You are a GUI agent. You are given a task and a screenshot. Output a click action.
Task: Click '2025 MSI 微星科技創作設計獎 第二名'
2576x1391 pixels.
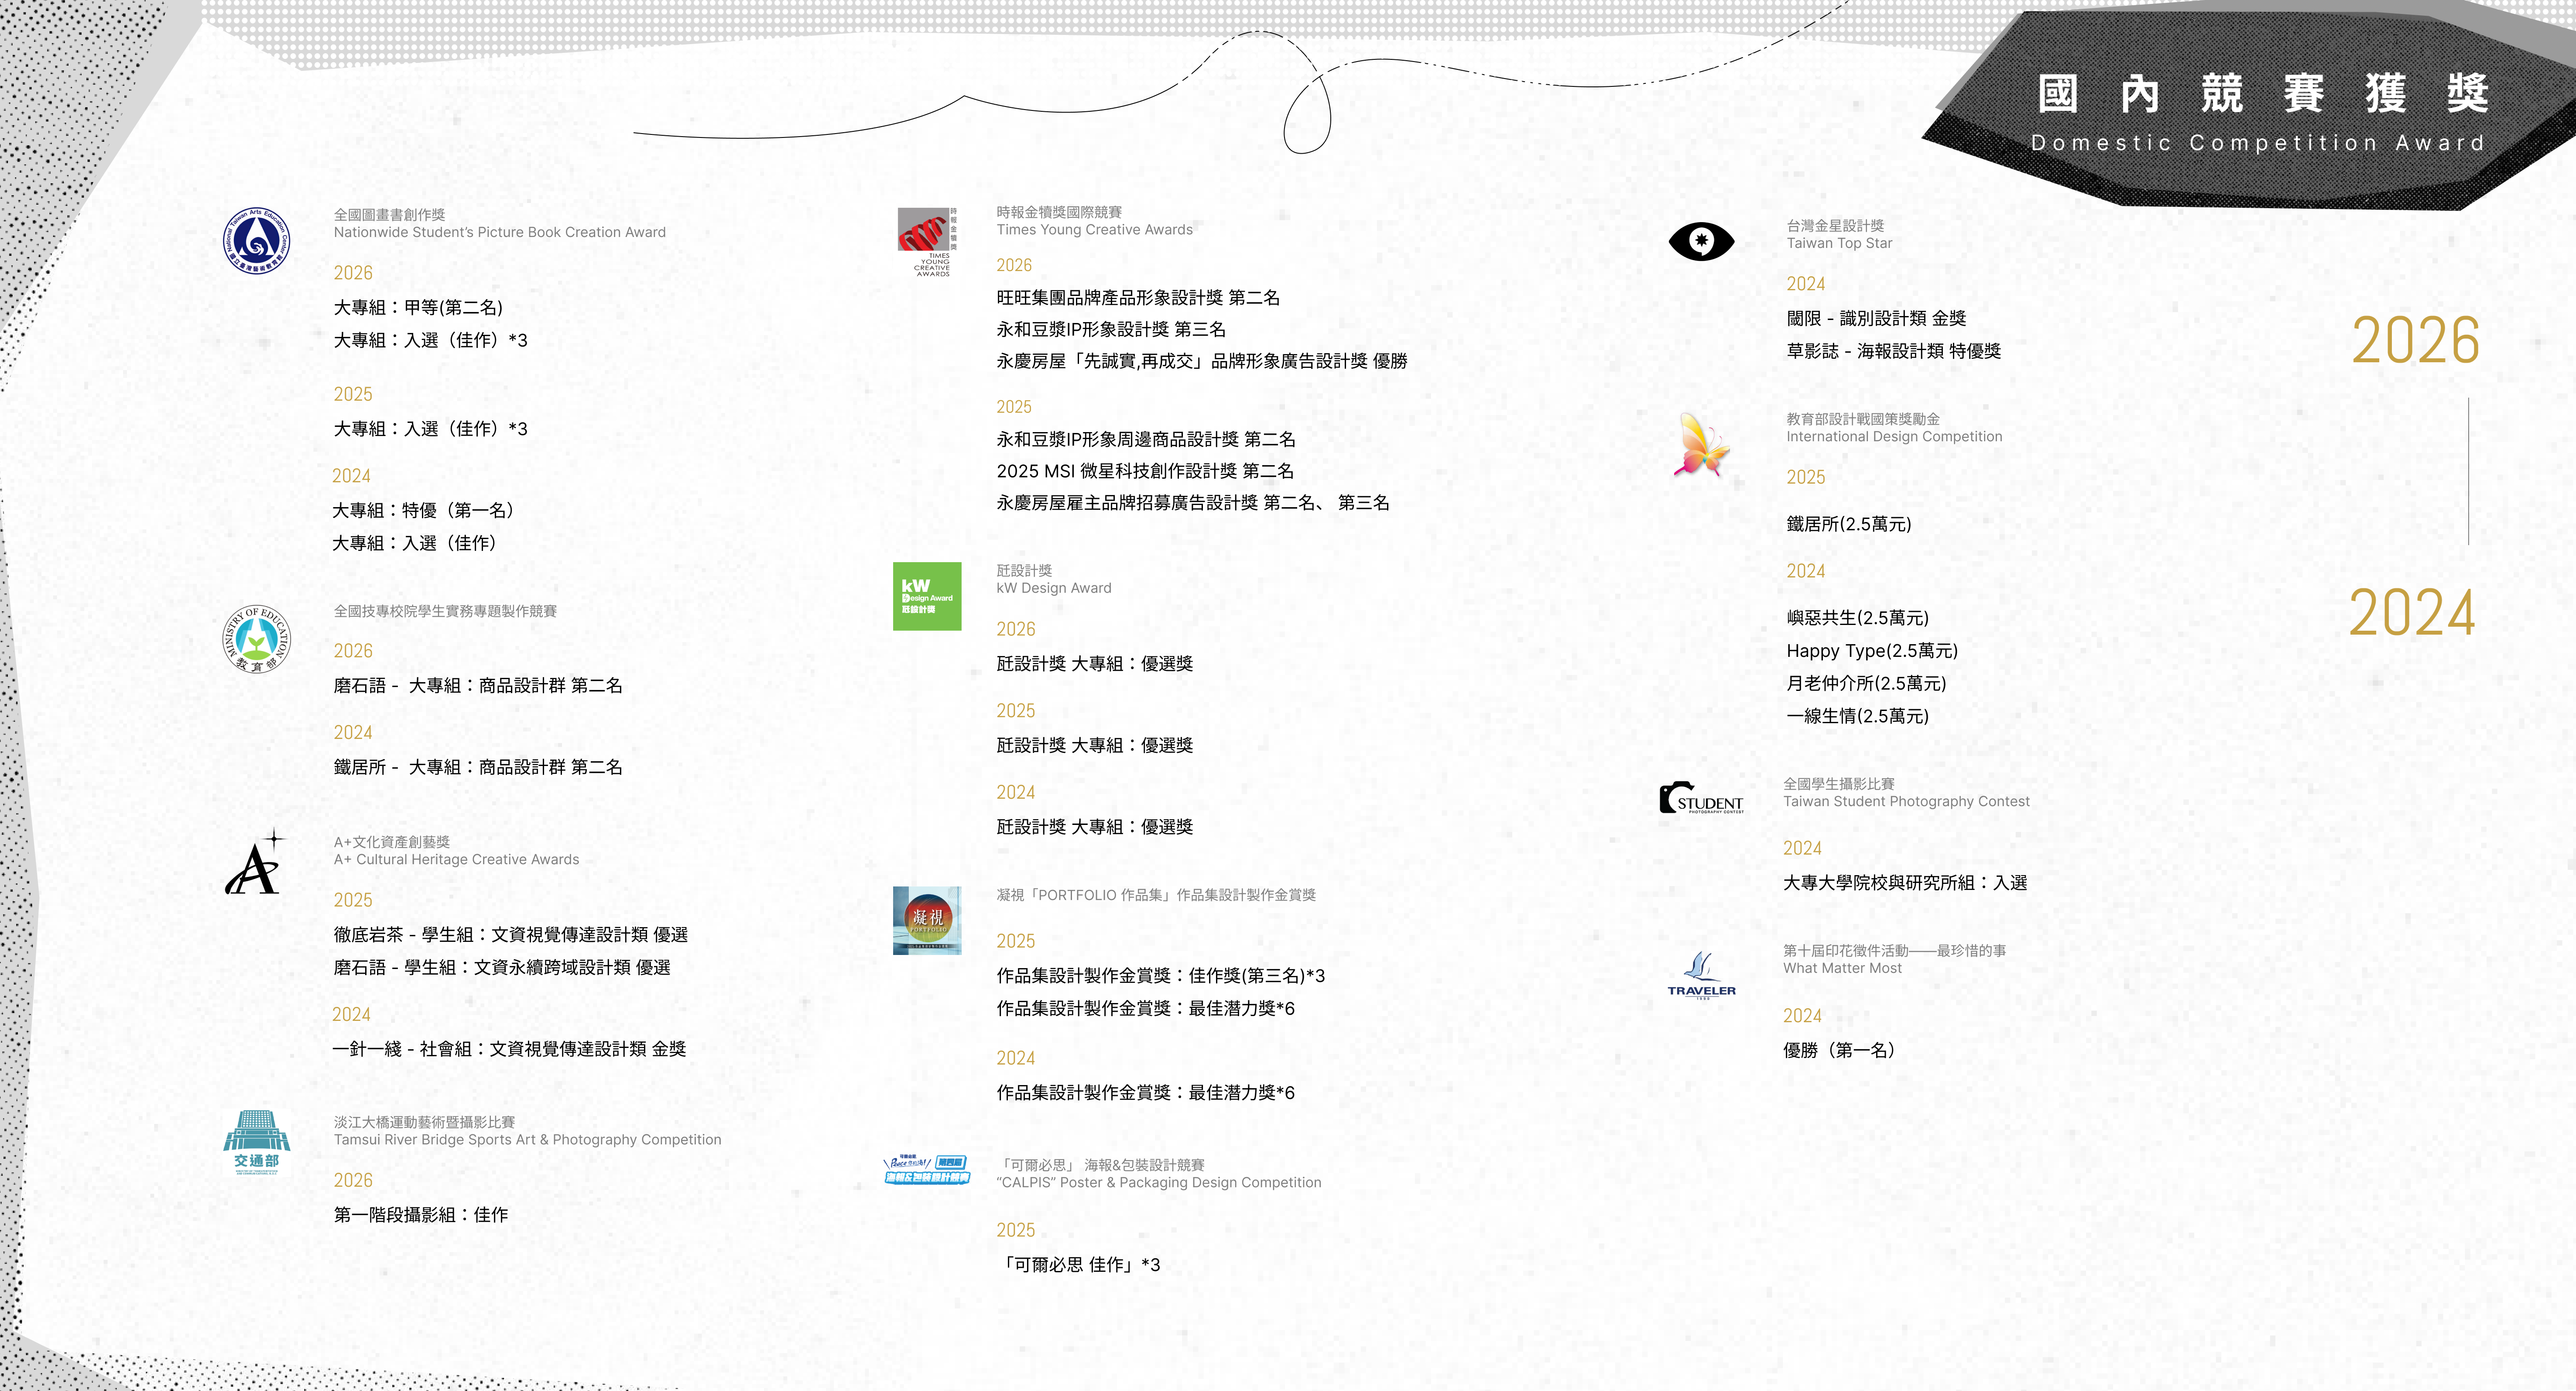[x=1145, y=471]
